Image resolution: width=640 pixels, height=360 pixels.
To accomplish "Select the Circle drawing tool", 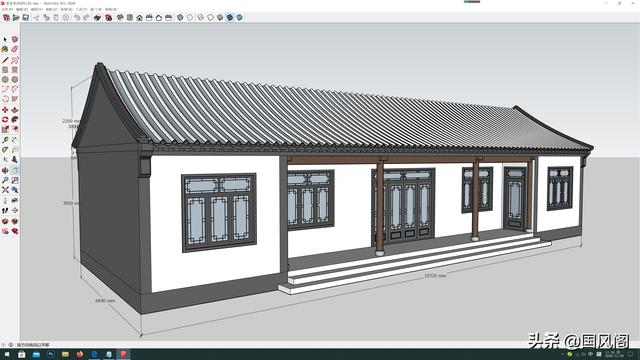I will click(5, 80).
